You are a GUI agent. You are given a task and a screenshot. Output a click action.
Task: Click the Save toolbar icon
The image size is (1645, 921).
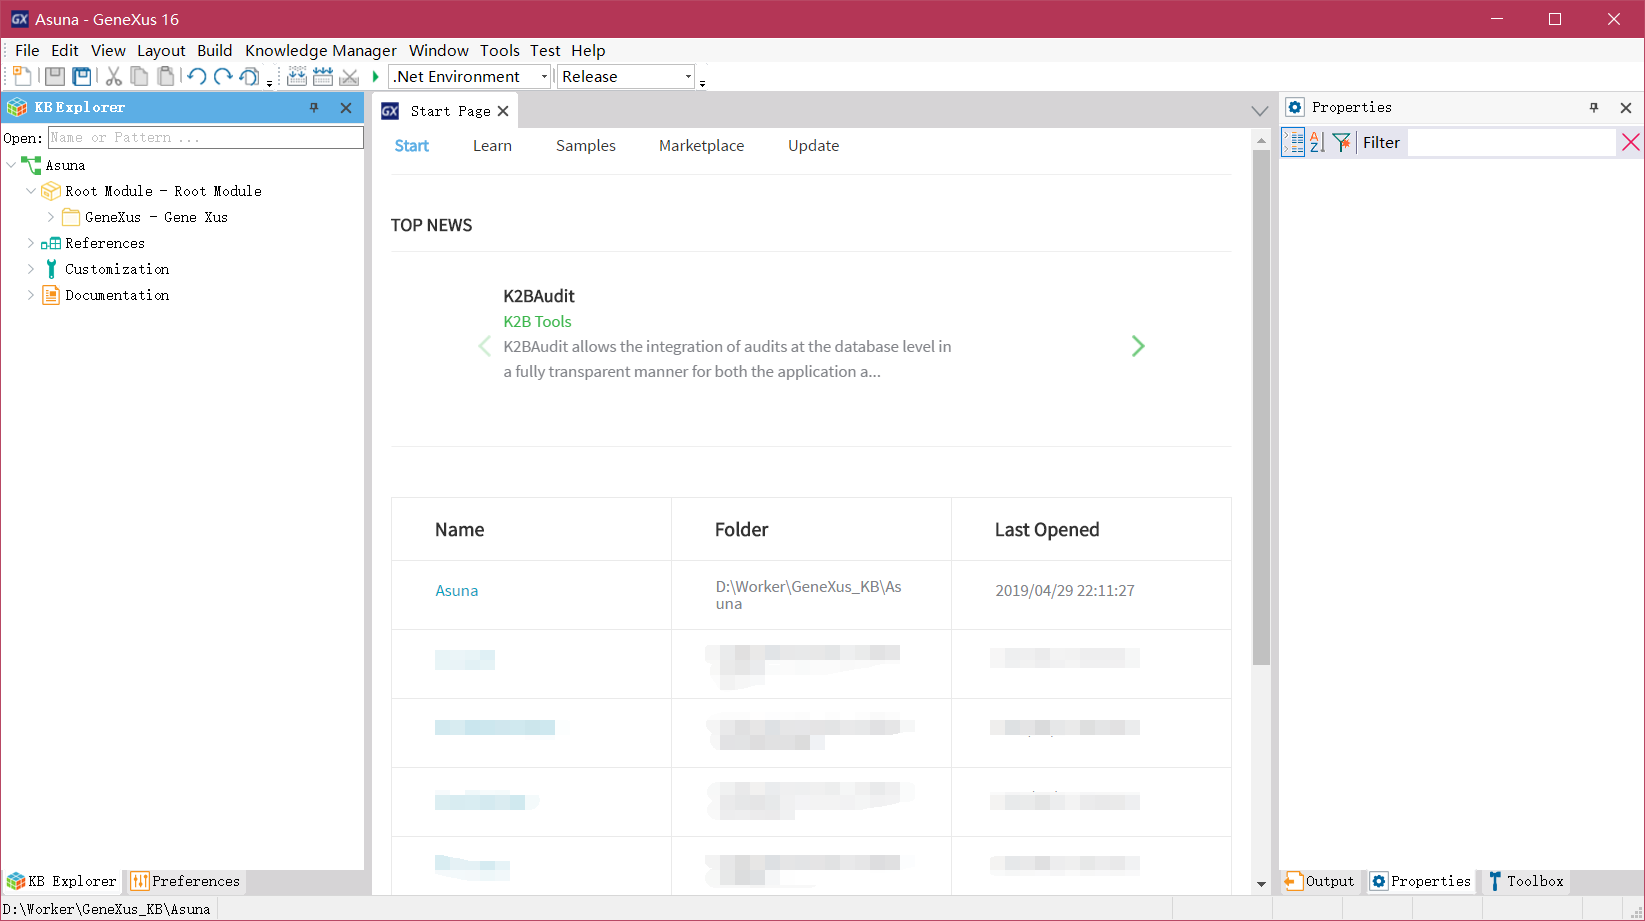(55, 77)
